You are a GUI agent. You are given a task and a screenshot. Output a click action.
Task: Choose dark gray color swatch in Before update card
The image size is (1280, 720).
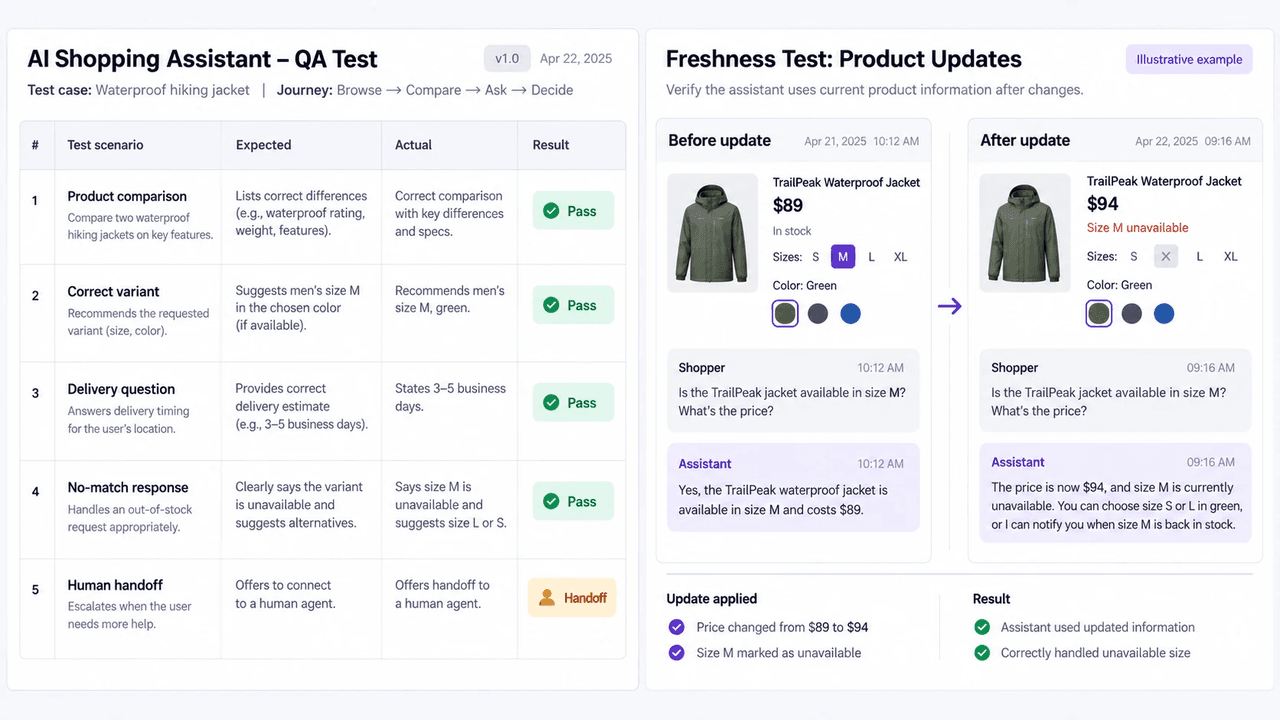pyautogui.click(x=818, y=314)
